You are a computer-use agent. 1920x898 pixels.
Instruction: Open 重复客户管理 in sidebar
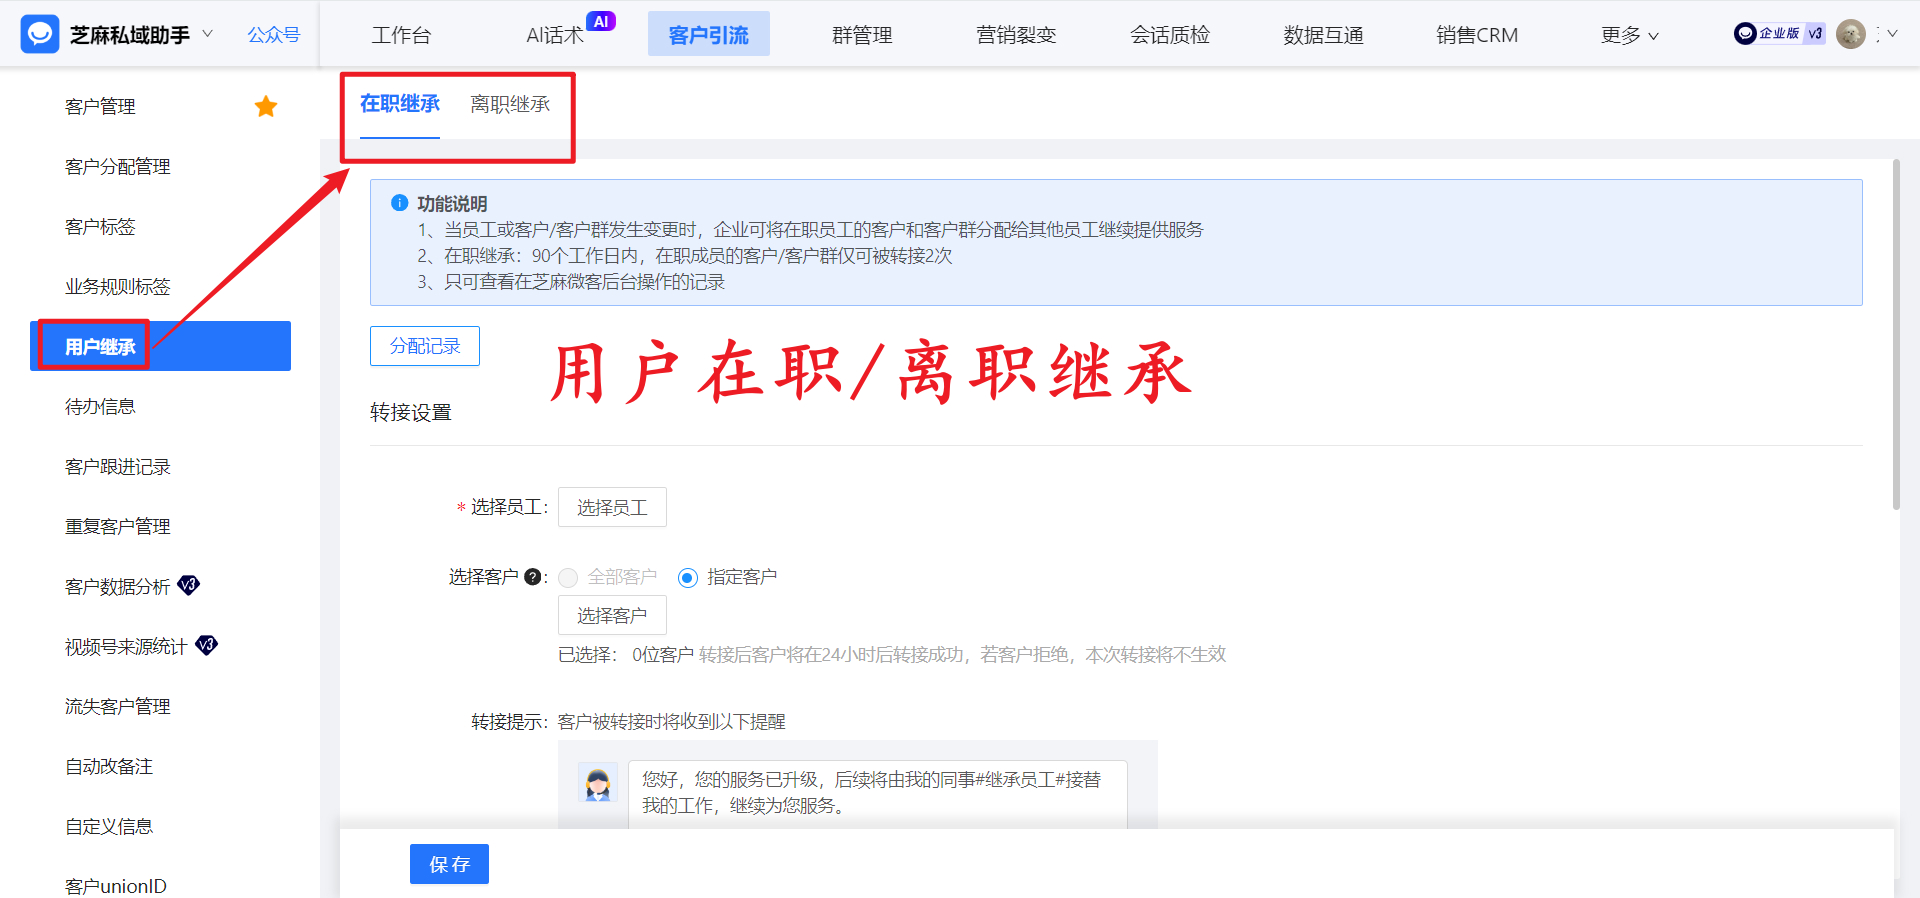click(x=117, y=526)
